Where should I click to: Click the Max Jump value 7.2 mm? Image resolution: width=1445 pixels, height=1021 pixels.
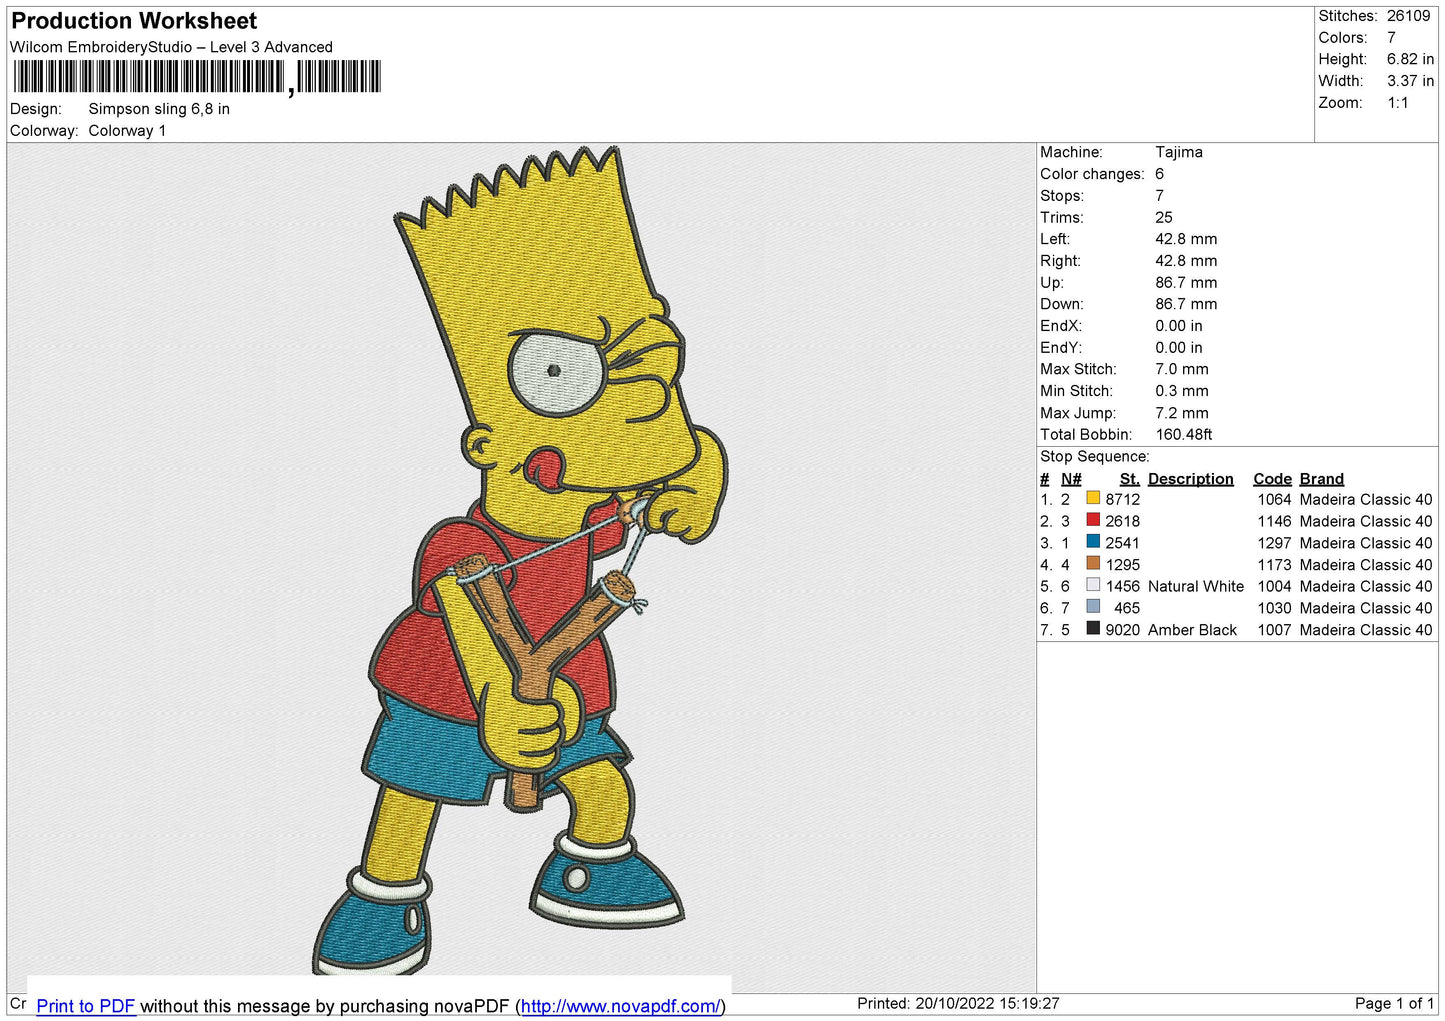pyautogui.click(x=1182, y=413)
